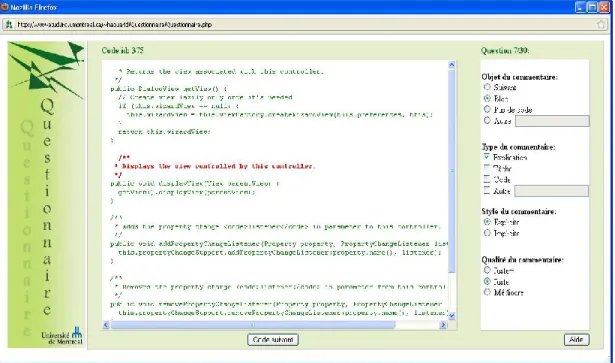Click the green bird logo on banner

click(46, 69)
